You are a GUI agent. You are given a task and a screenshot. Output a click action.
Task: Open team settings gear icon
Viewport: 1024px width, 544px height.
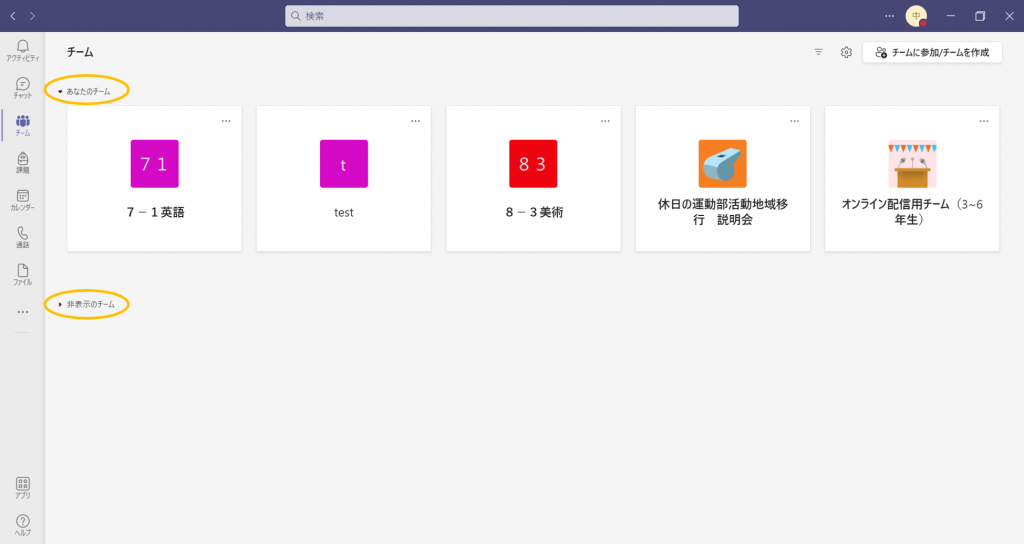click(x=846, y=52)
